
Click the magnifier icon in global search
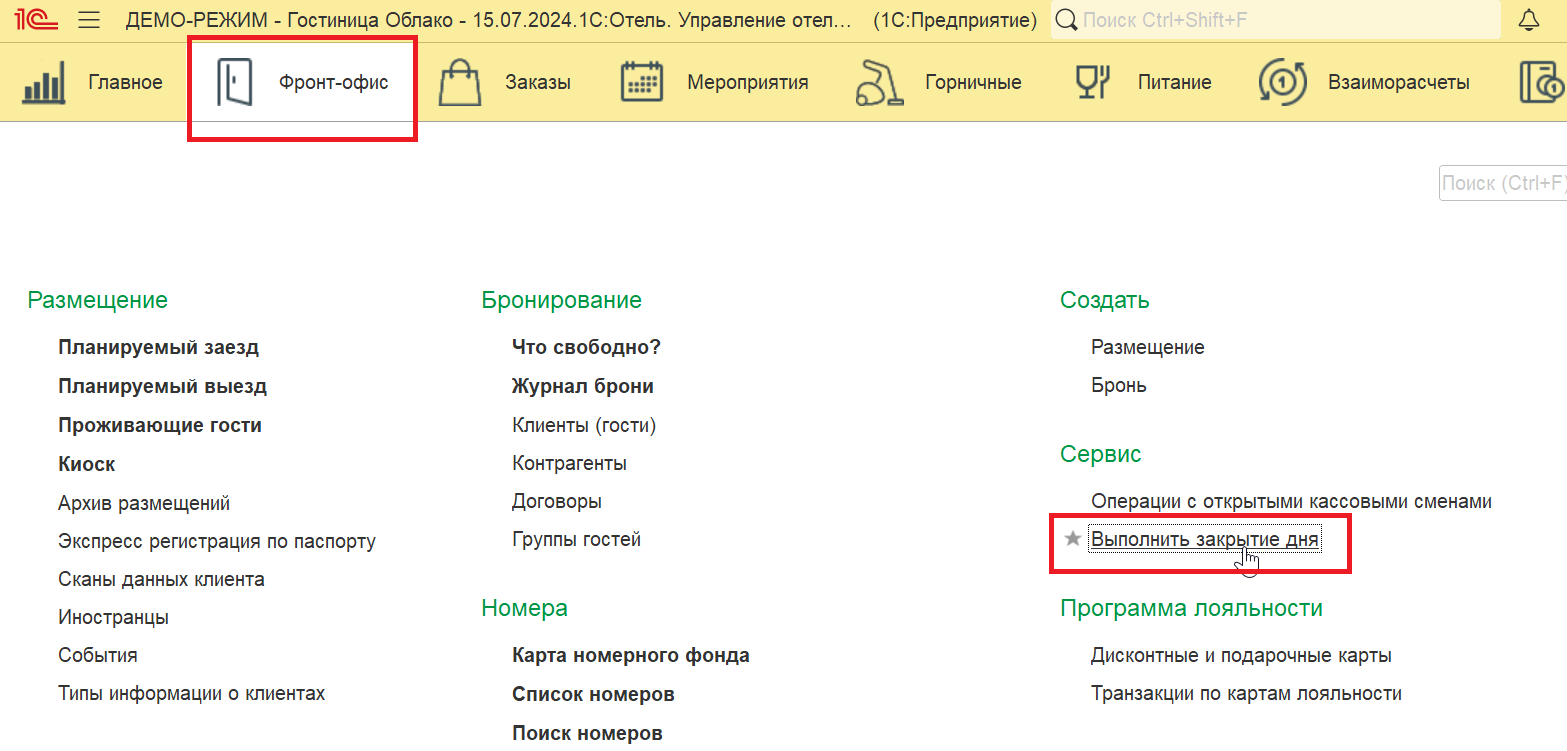point(1067,20)
